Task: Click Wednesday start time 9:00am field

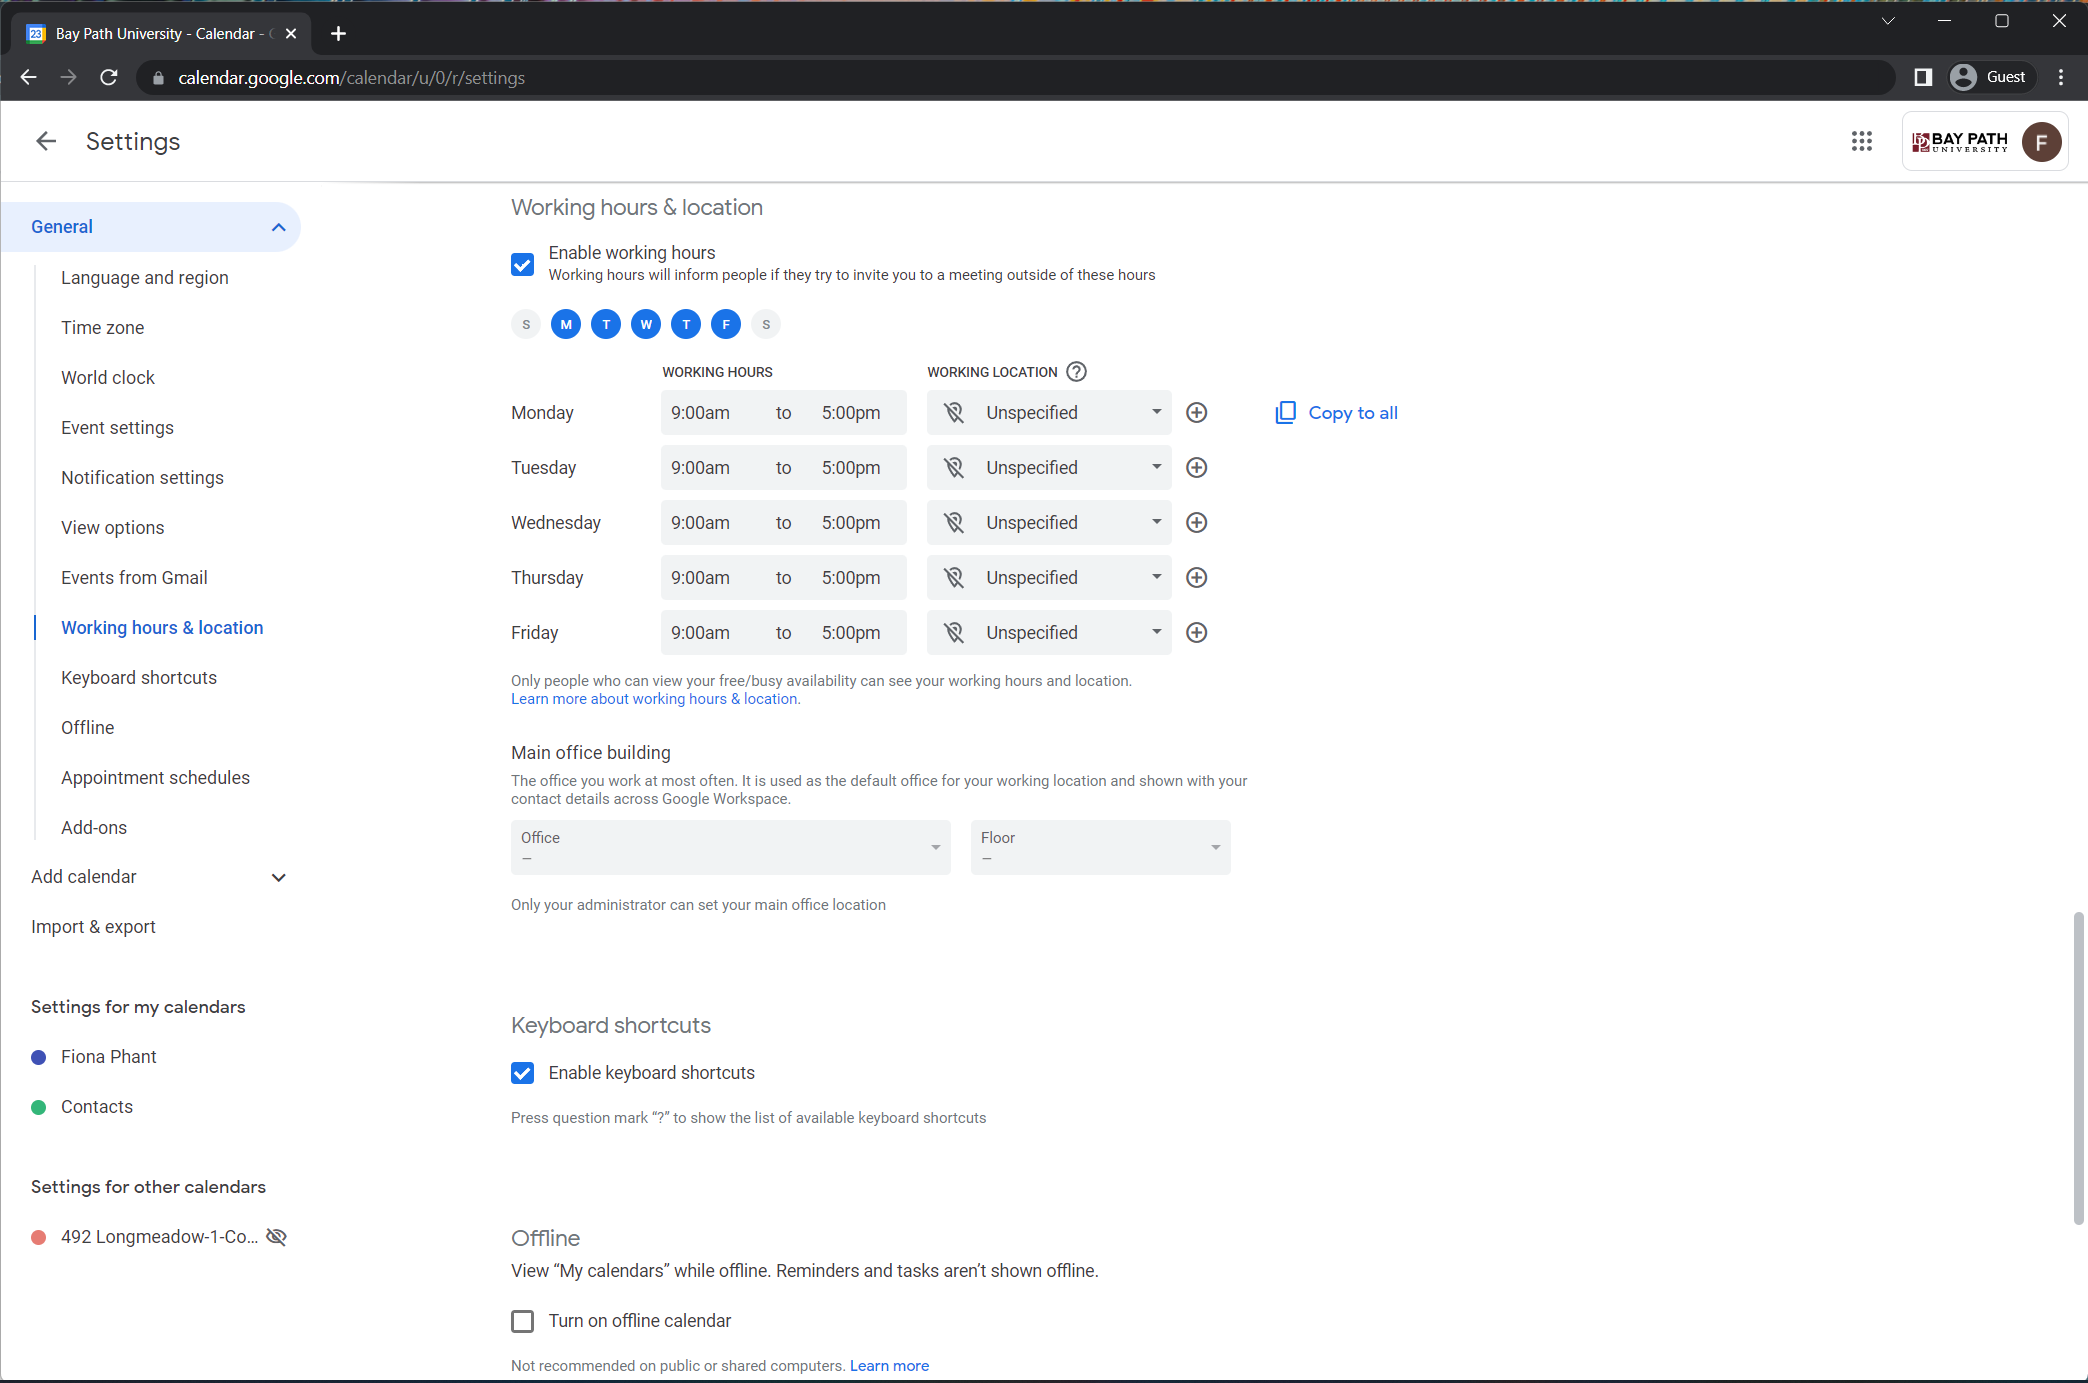Action: coord(700,523)
